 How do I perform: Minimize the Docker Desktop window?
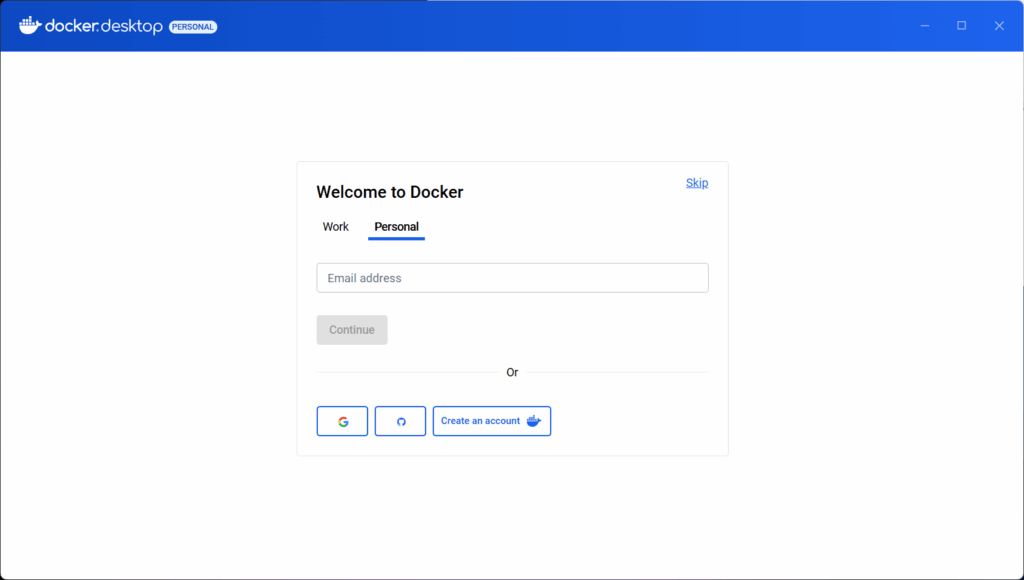click(925, 25)
